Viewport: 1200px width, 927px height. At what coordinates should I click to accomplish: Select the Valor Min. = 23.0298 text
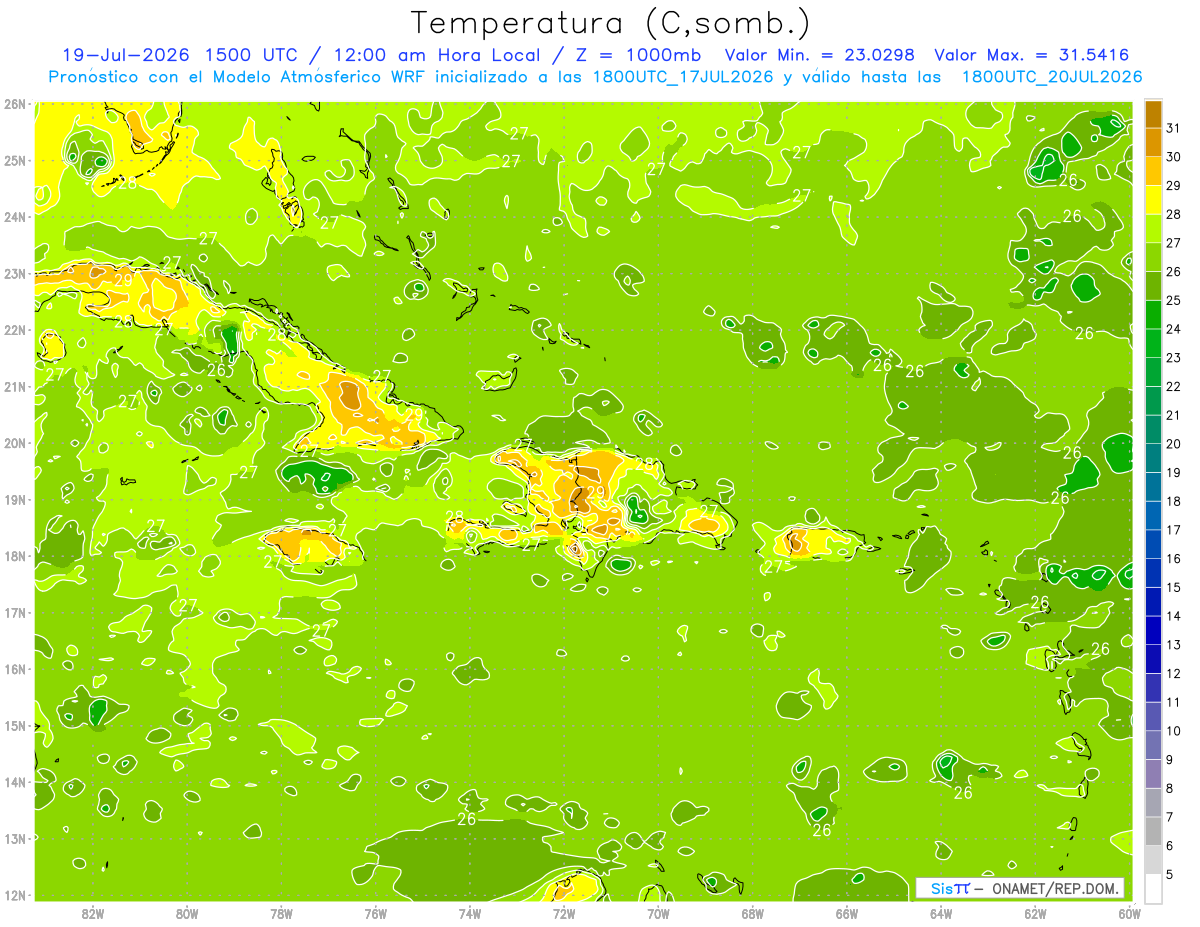(820, 55)
